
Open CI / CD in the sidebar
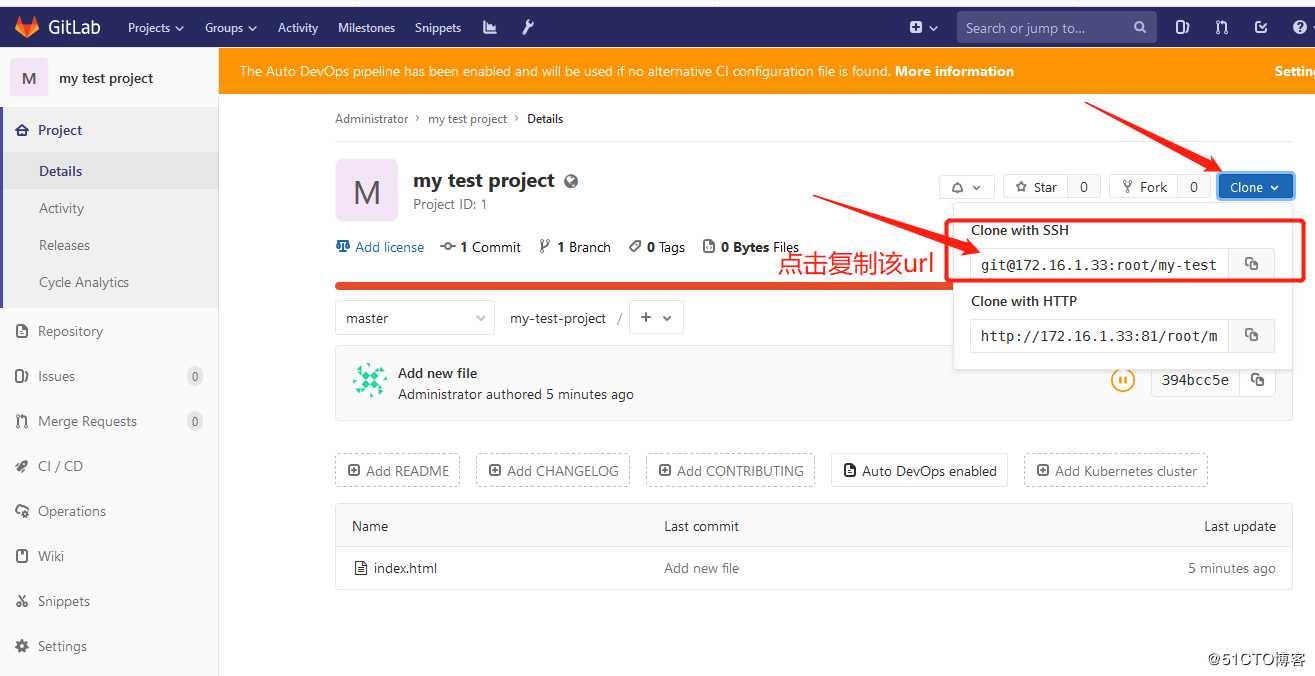pos(109,466)
